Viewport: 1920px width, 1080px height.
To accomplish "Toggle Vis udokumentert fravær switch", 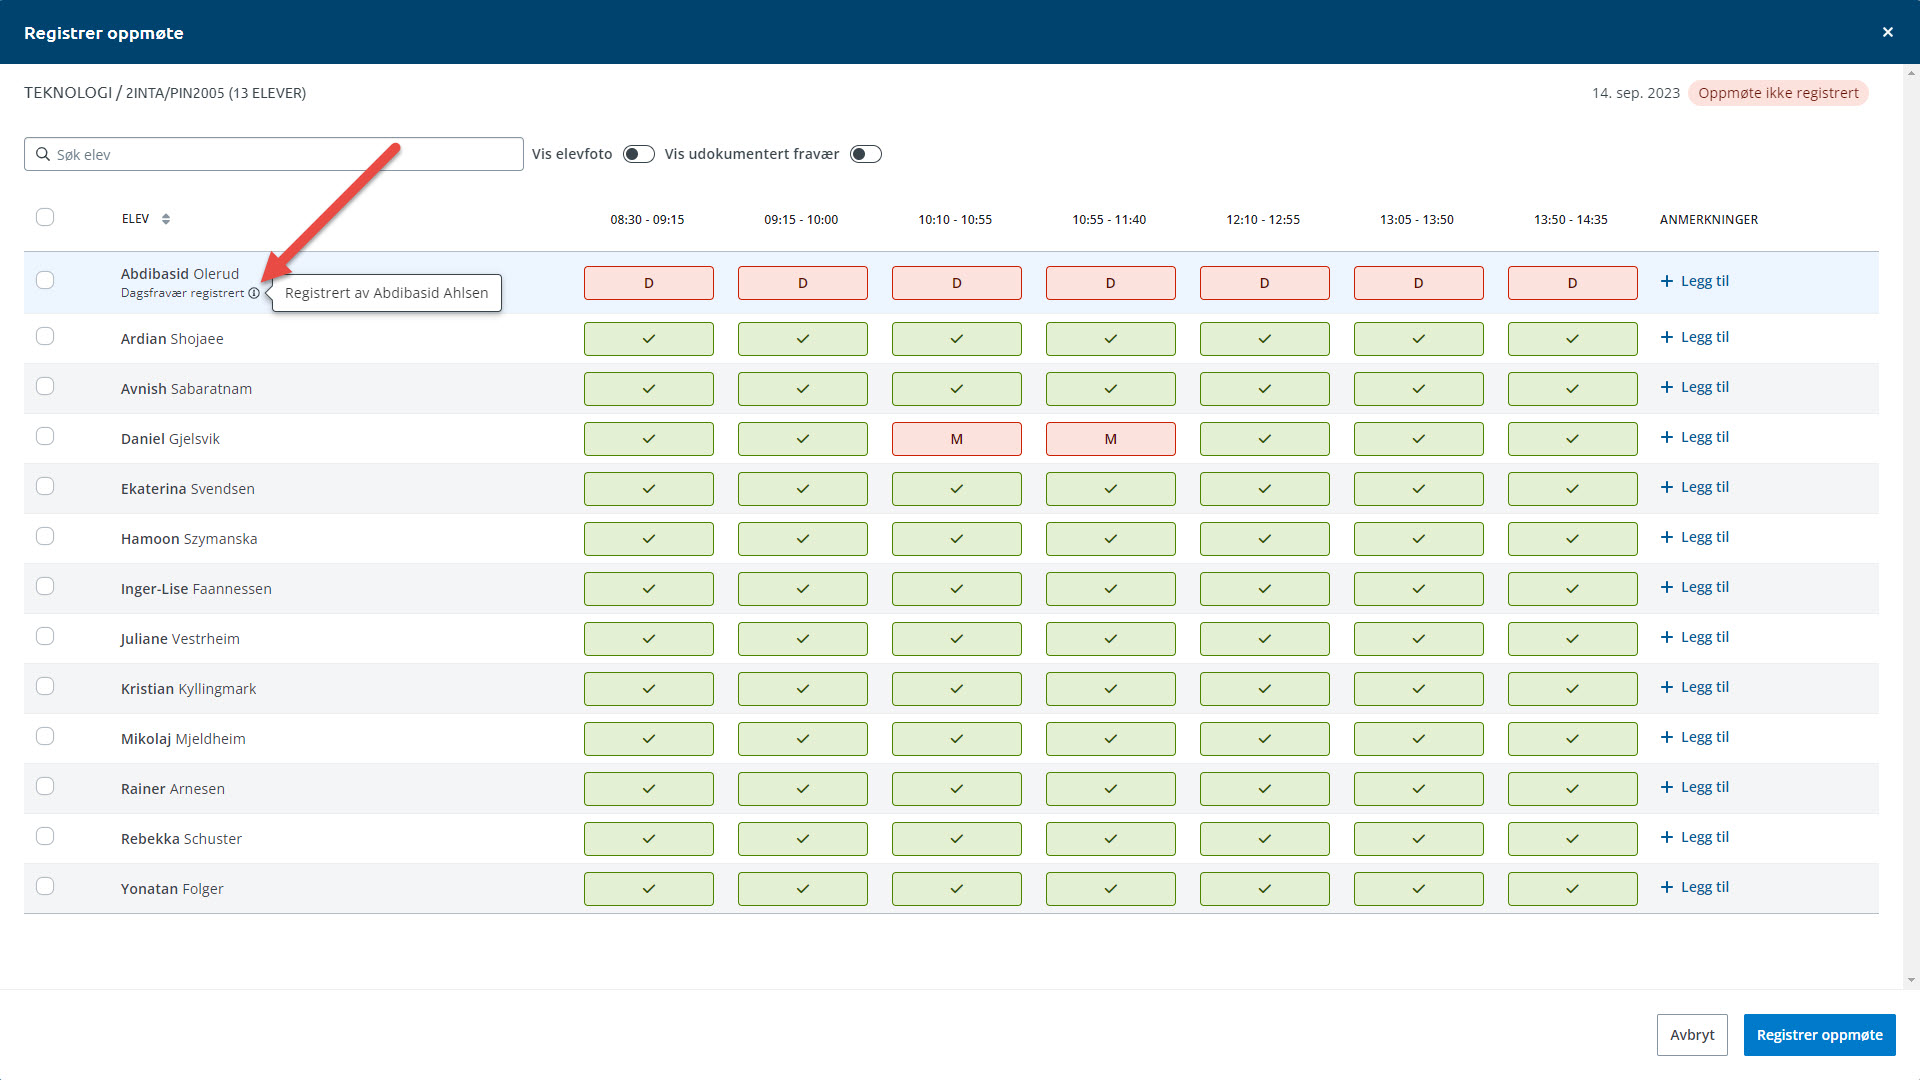I will pyautogui.click(x=866, y=154).
